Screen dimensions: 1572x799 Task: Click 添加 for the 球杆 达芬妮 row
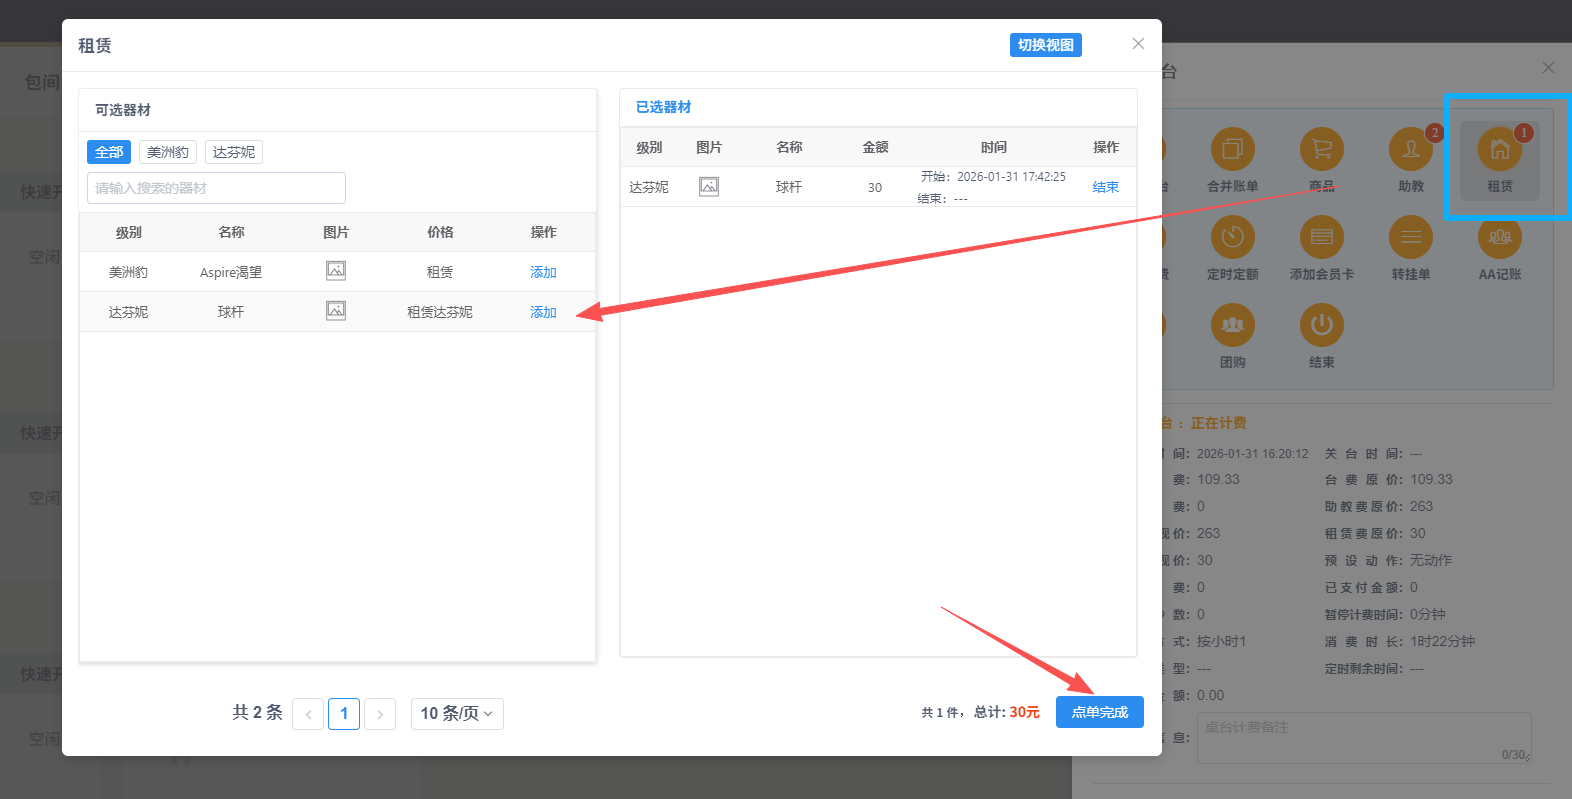[x=543, y=312]
